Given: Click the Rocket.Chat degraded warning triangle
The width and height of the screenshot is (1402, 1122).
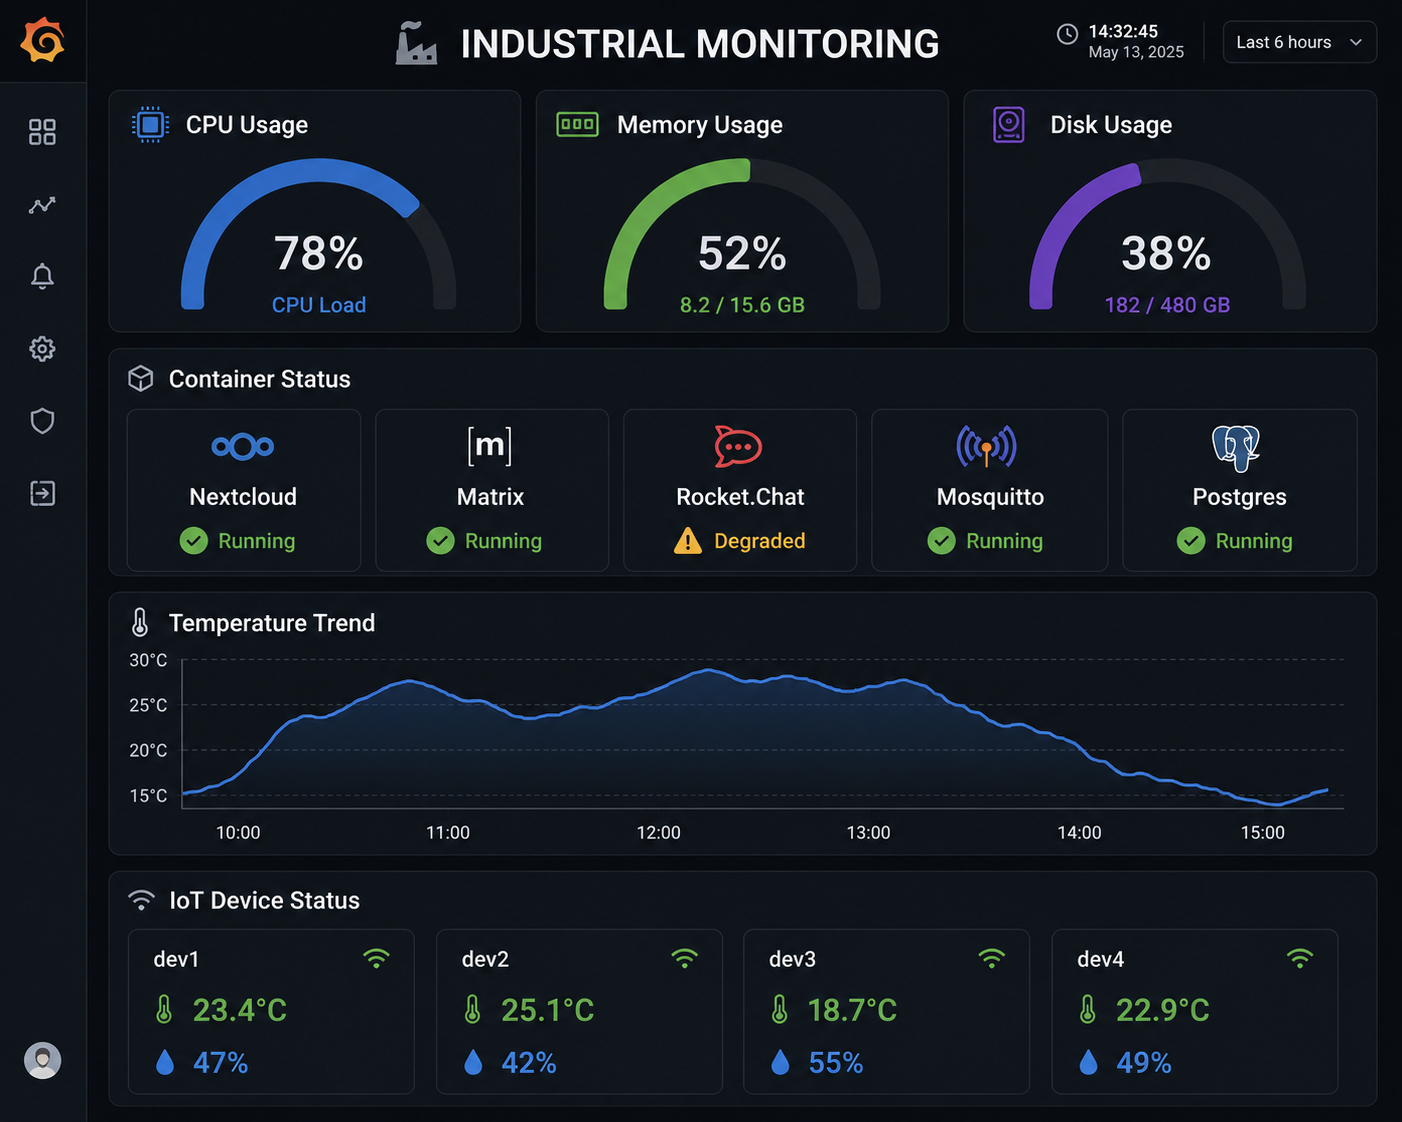Looking at the screenshot, I should pos(688,541).
